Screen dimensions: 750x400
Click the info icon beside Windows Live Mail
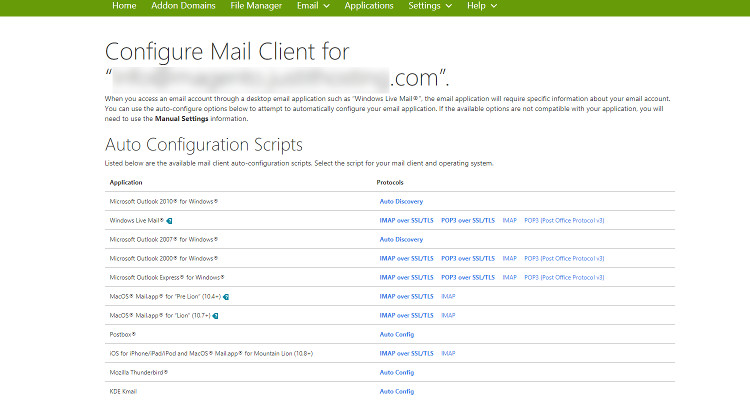[x=169, y=221]
